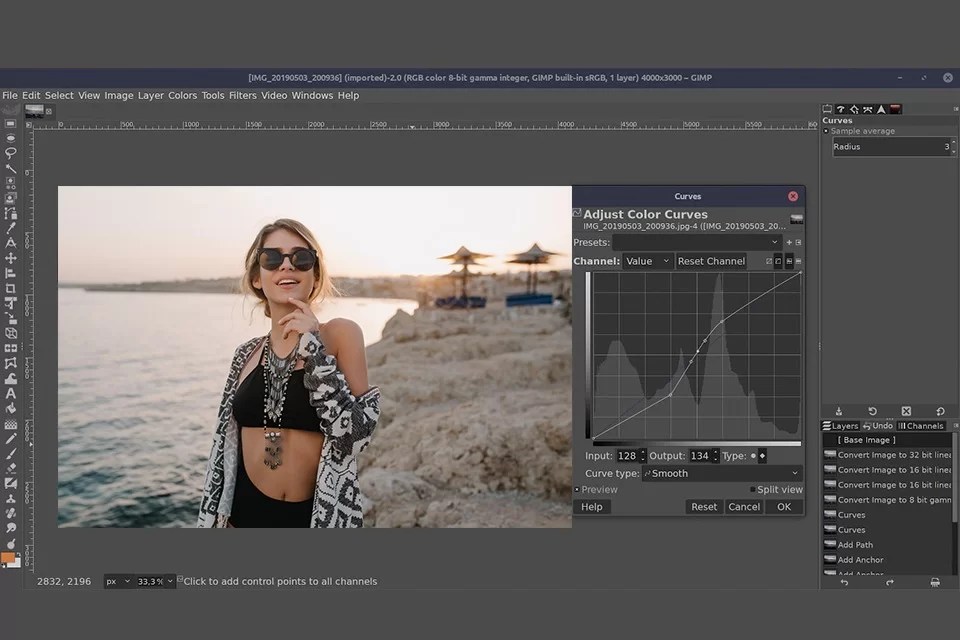Expand the Curve type Smooth dropdown

pos(720,473)
